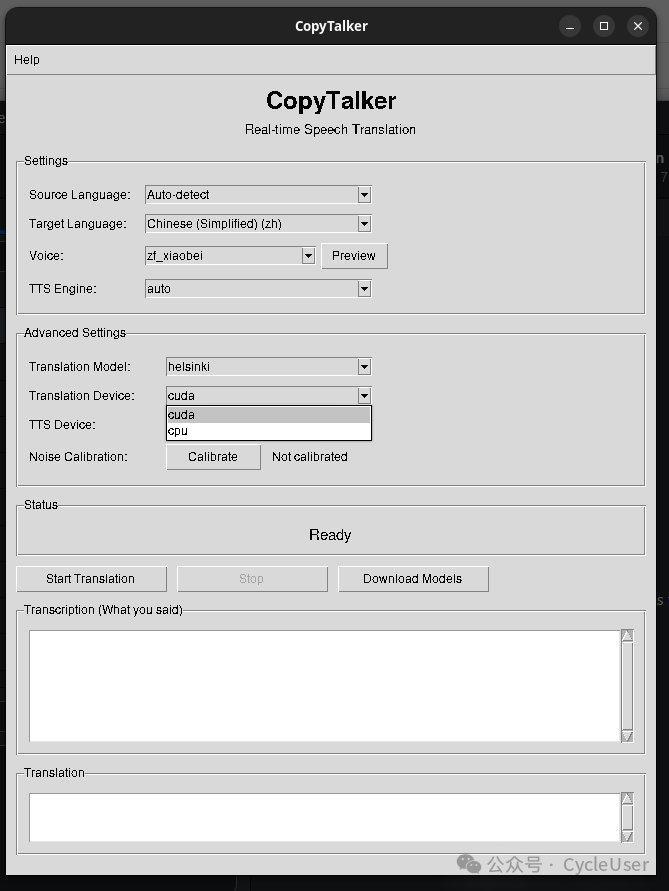Screen dimensions: 669x891
Task: Start Translation
Action: point(91,579)
